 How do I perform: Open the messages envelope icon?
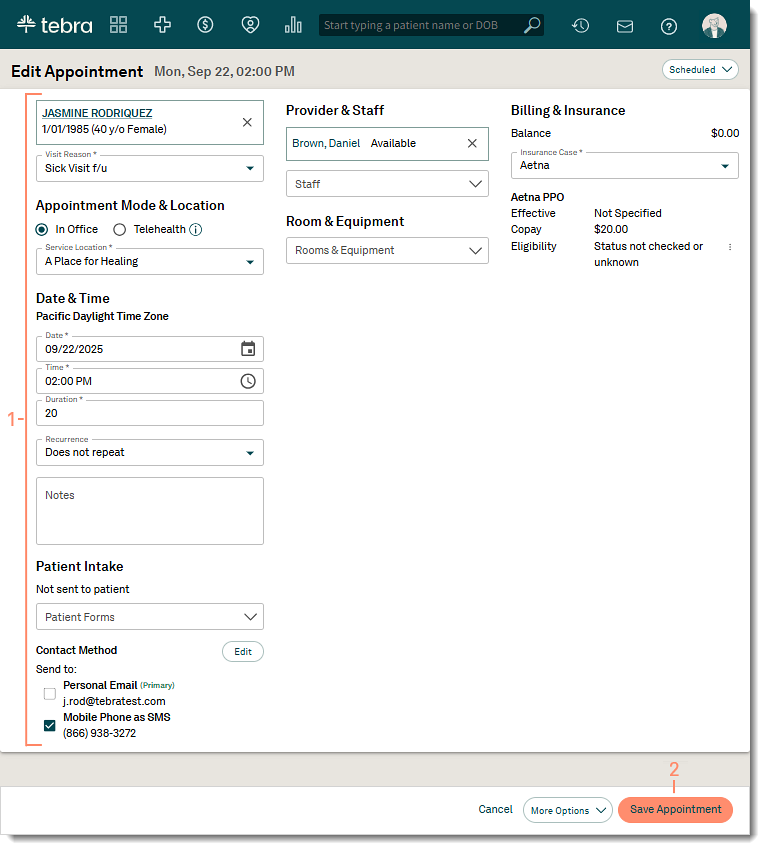pyautogui.click(x=625, y=26)
